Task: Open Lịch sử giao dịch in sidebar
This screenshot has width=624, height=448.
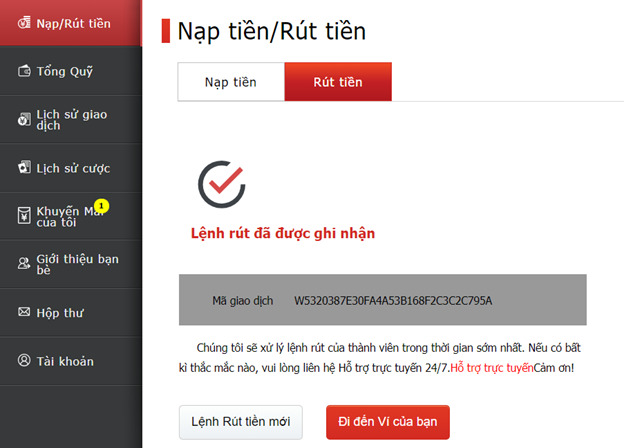Action: (x=71, y=119)
